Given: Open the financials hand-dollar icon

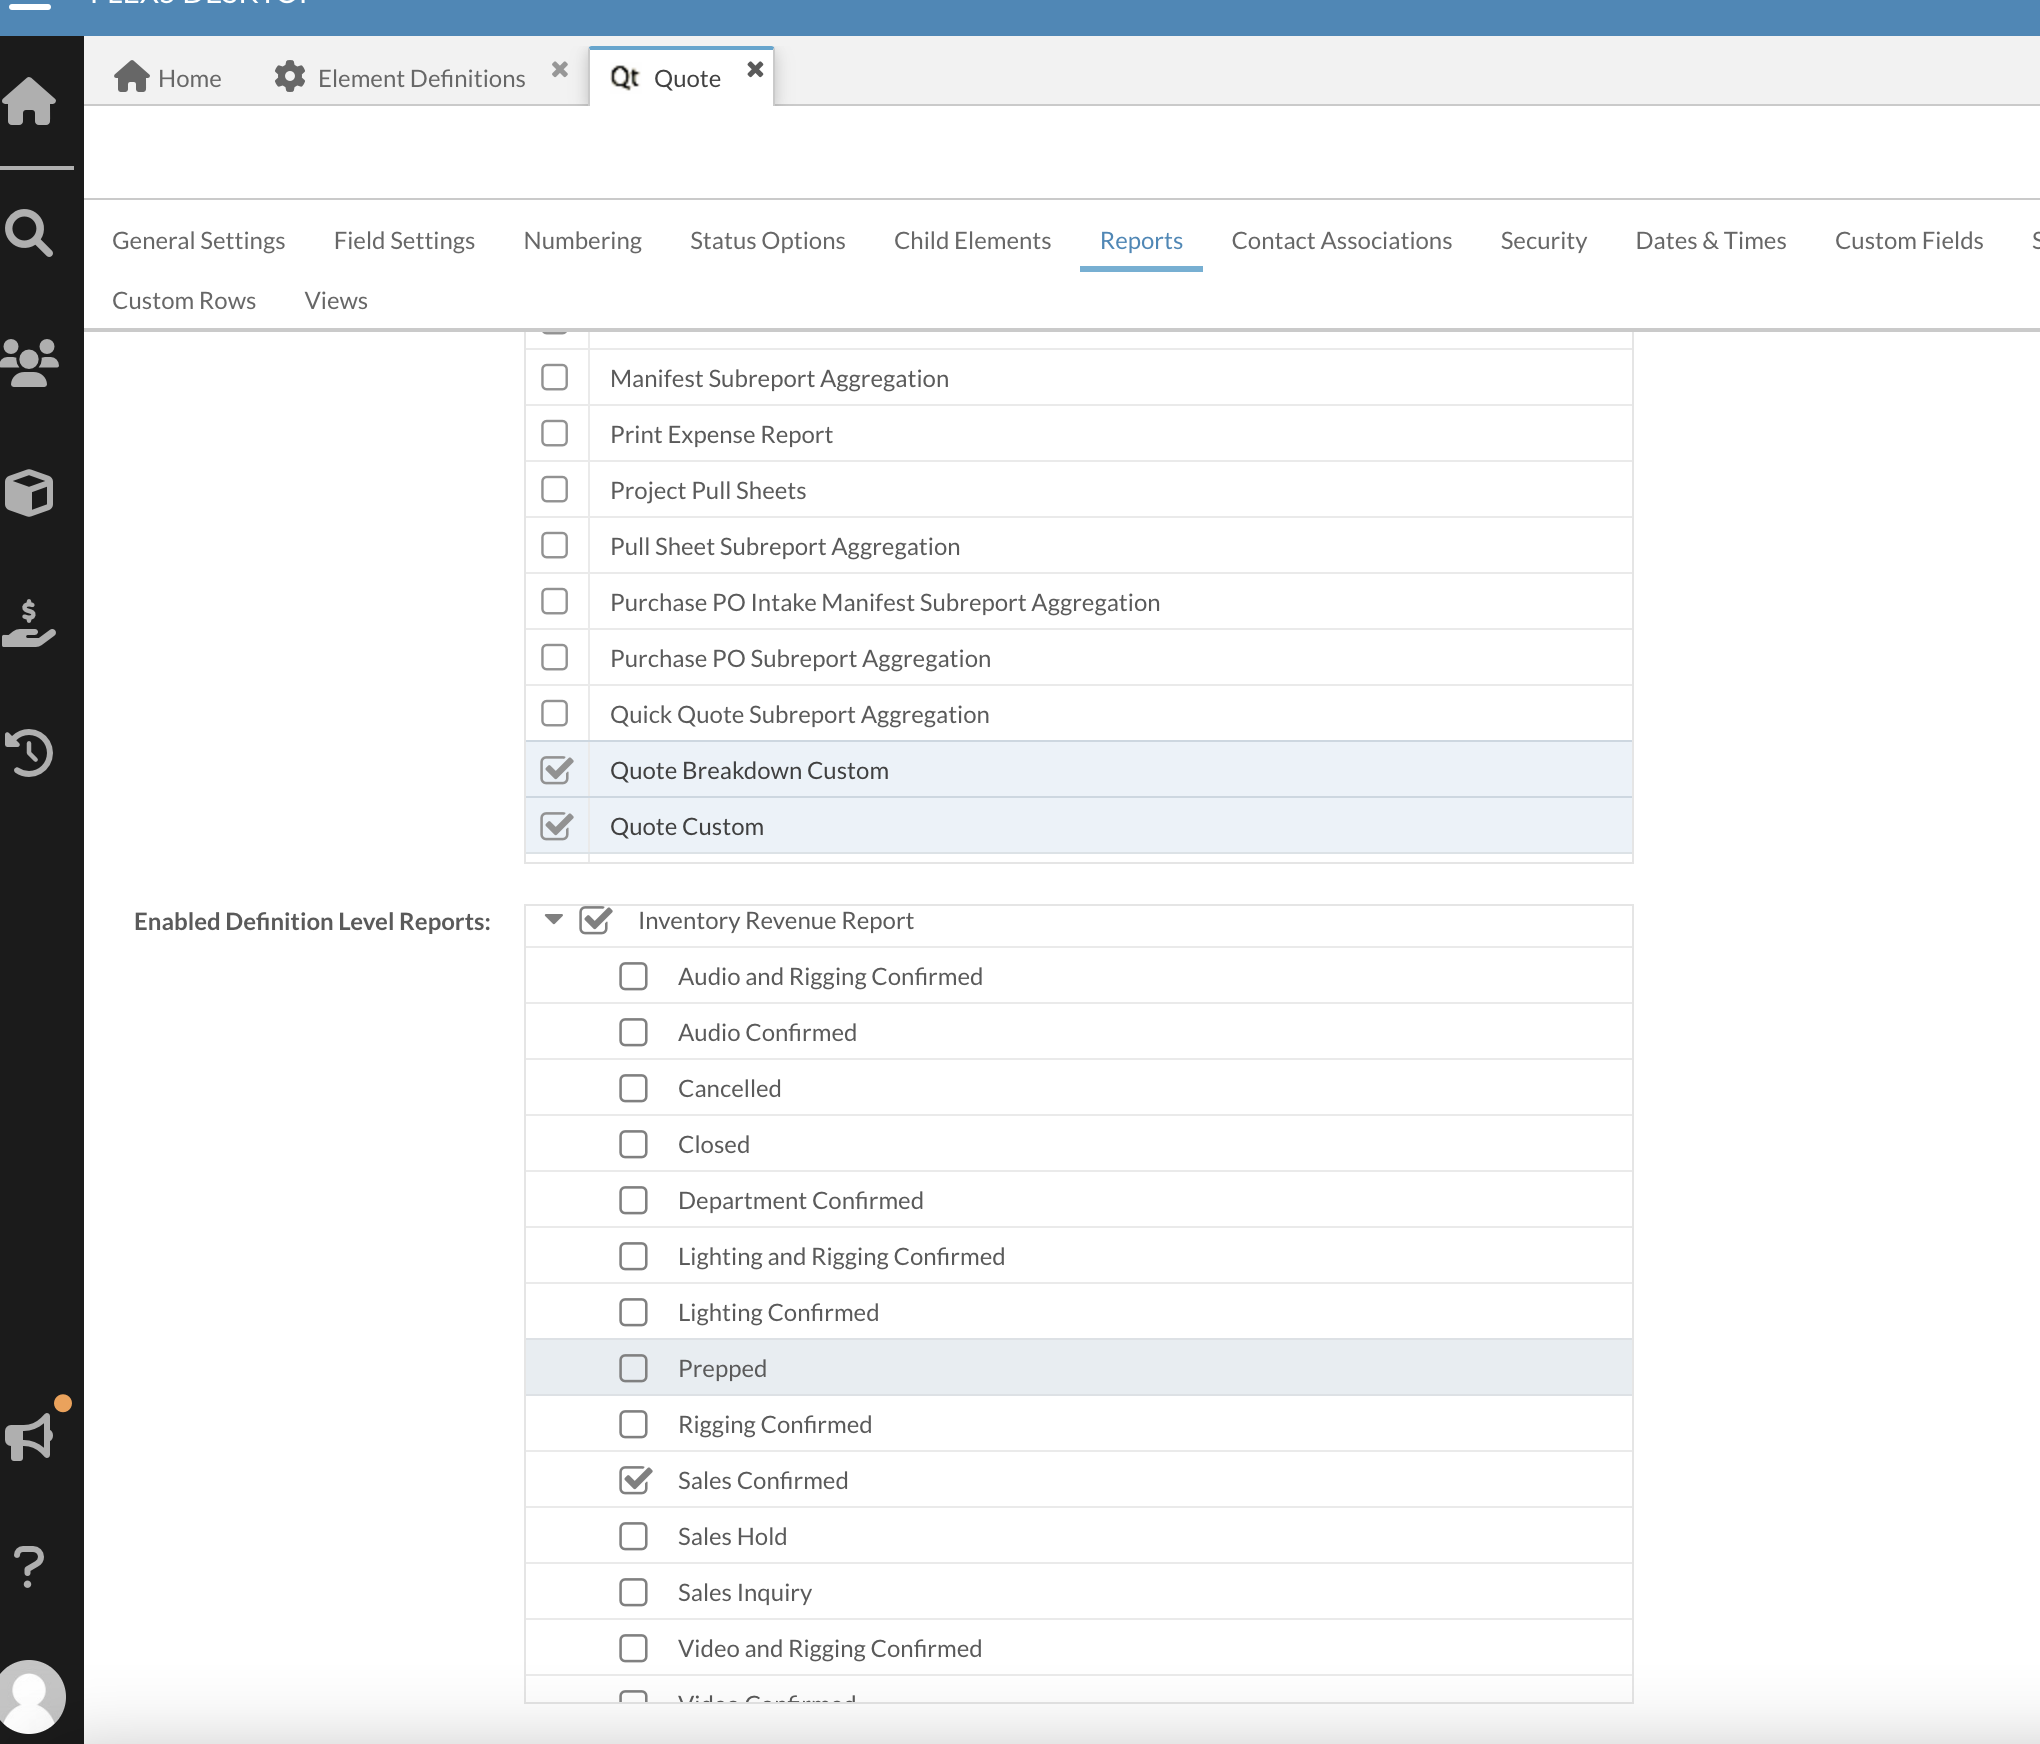Looking at the screenshot, I should click(30, 623).
